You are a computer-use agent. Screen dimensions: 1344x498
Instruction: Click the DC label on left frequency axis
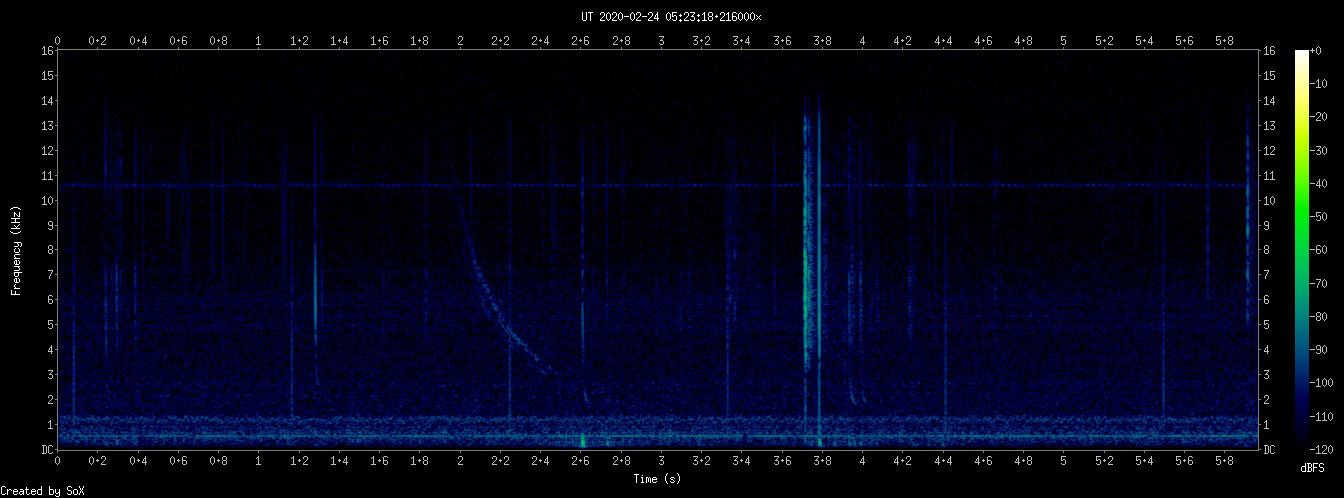click(47, 449)
